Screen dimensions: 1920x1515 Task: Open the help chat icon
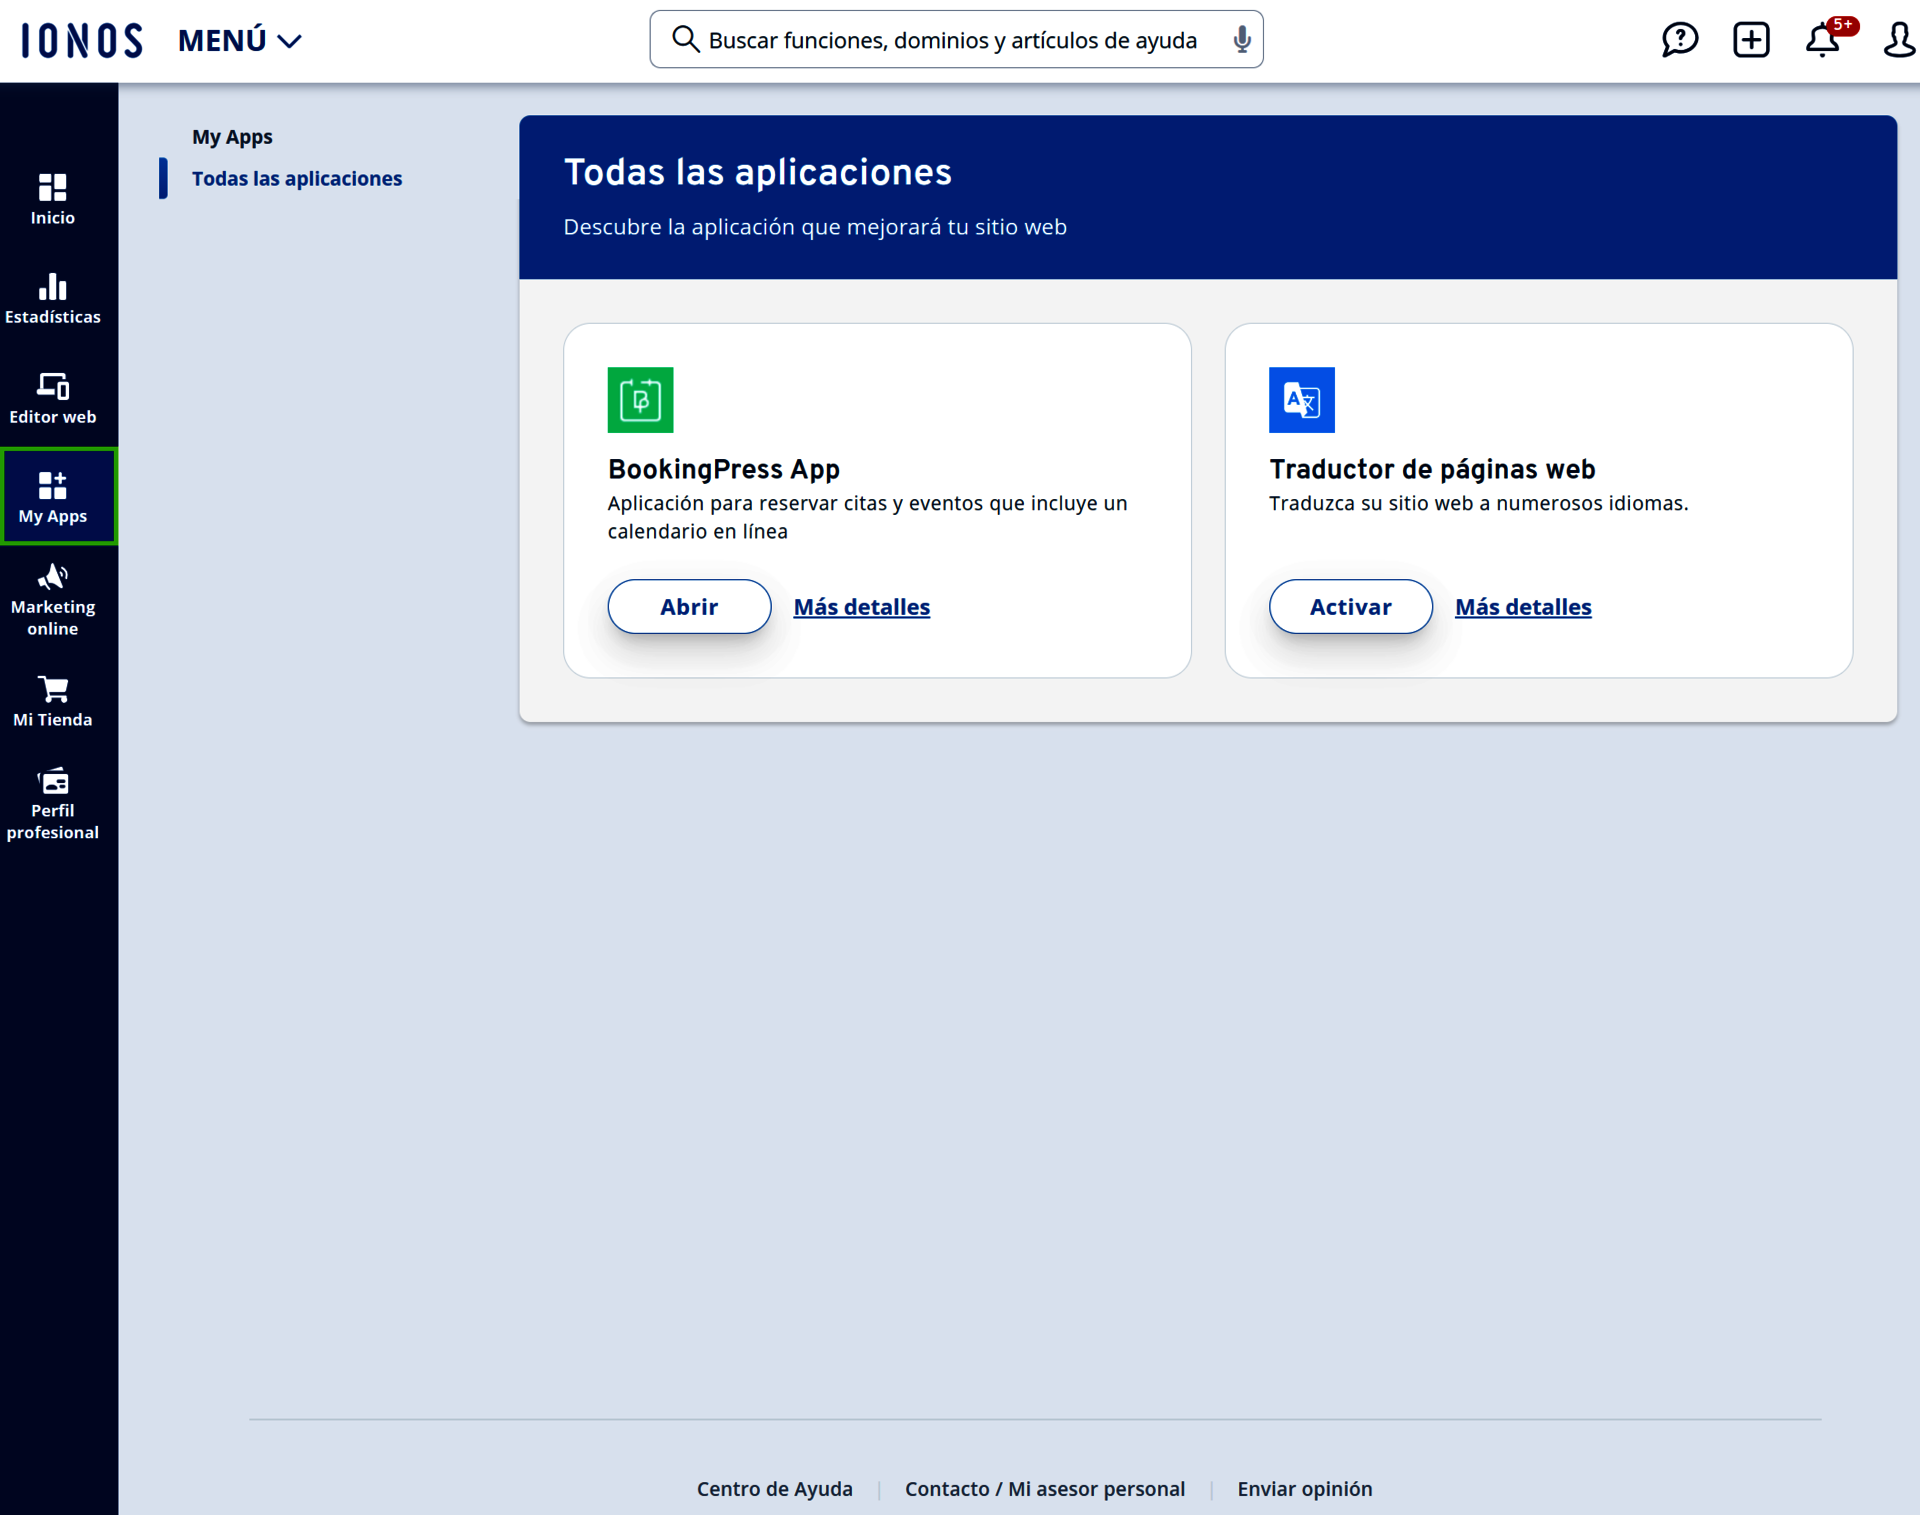[1680, 40]
